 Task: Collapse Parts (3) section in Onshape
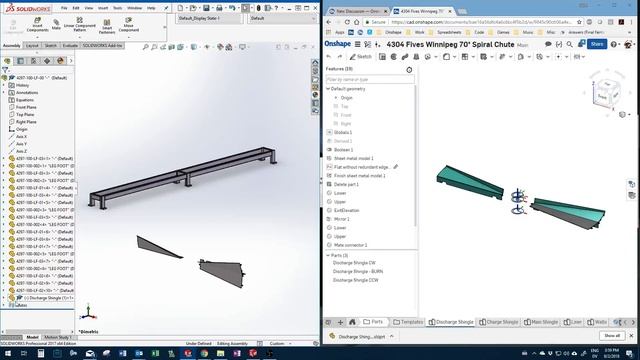coord(328,256)
